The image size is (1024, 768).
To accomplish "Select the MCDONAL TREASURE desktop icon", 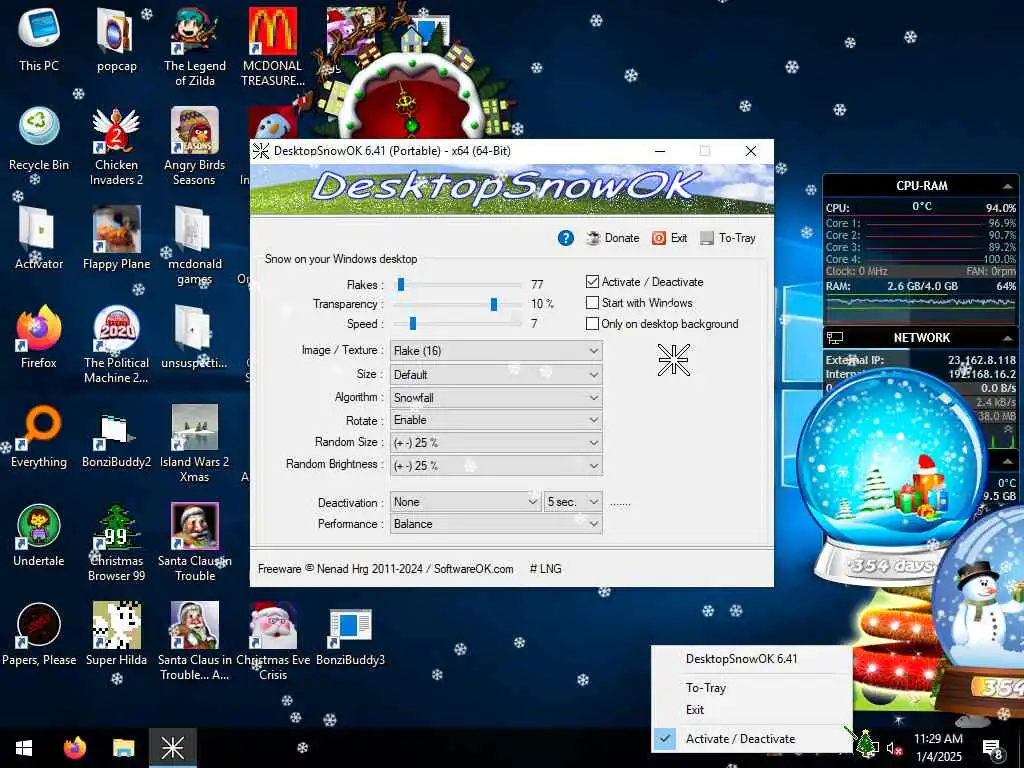I will 273,47.
